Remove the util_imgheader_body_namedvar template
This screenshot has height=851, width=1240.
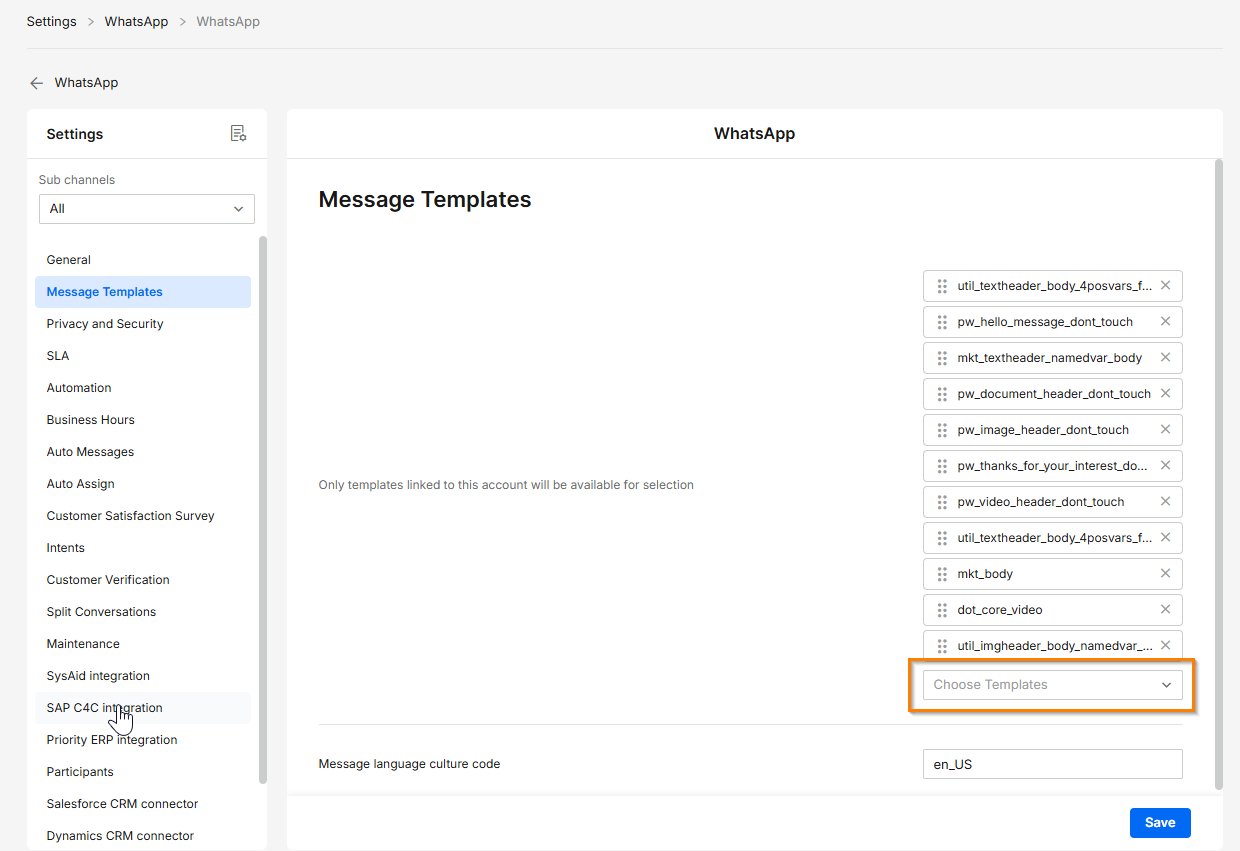pos(1165,646)
